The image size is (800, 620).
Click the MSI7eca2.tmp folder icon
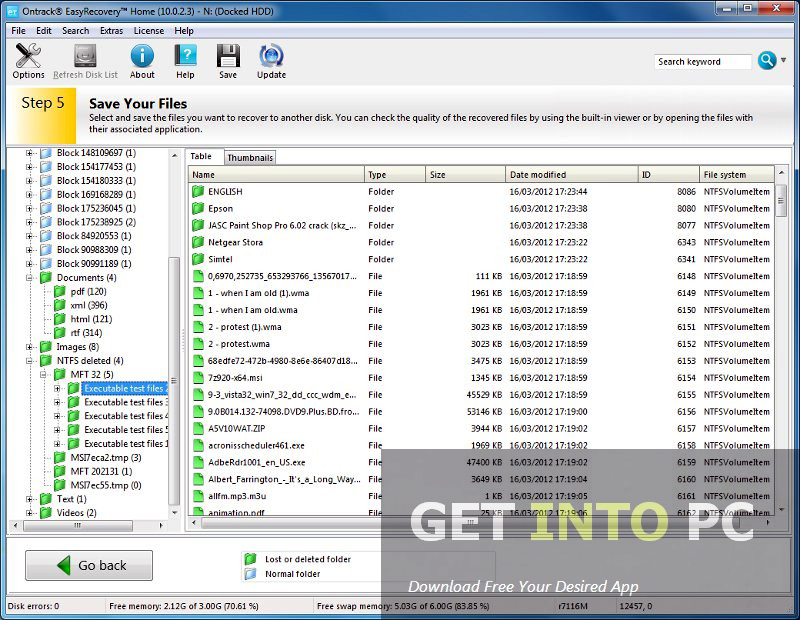[60, 457]
